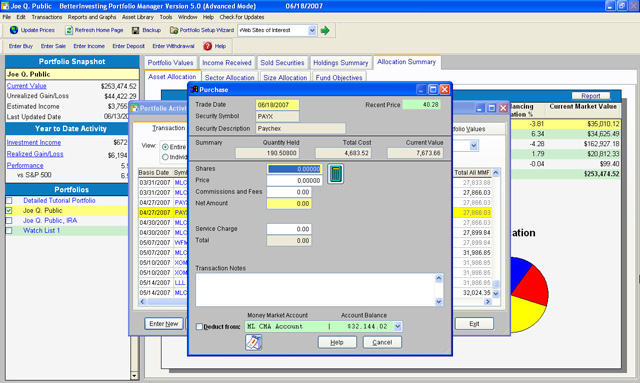
Task: Click the application title bar icon
Action: [5, 6]
